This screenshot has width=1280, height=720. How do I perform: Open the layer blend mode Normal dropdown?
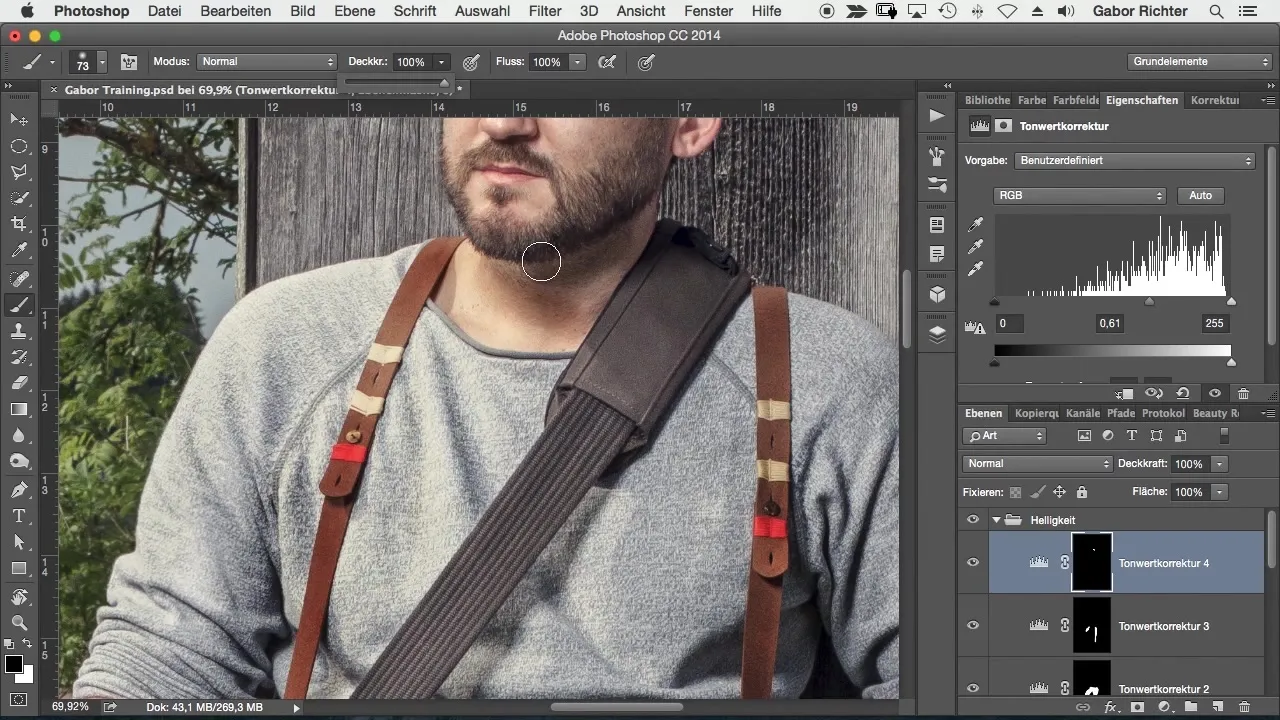[x=1037, y=464]
